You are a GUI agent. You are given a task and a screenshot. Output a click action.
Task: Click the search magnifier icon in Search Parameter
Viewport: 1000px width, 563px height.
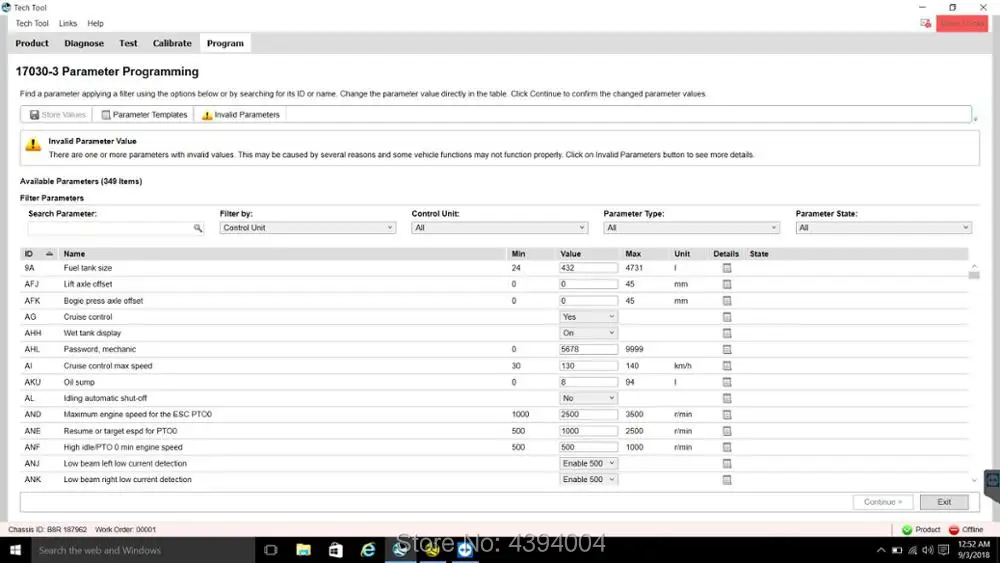198,228
